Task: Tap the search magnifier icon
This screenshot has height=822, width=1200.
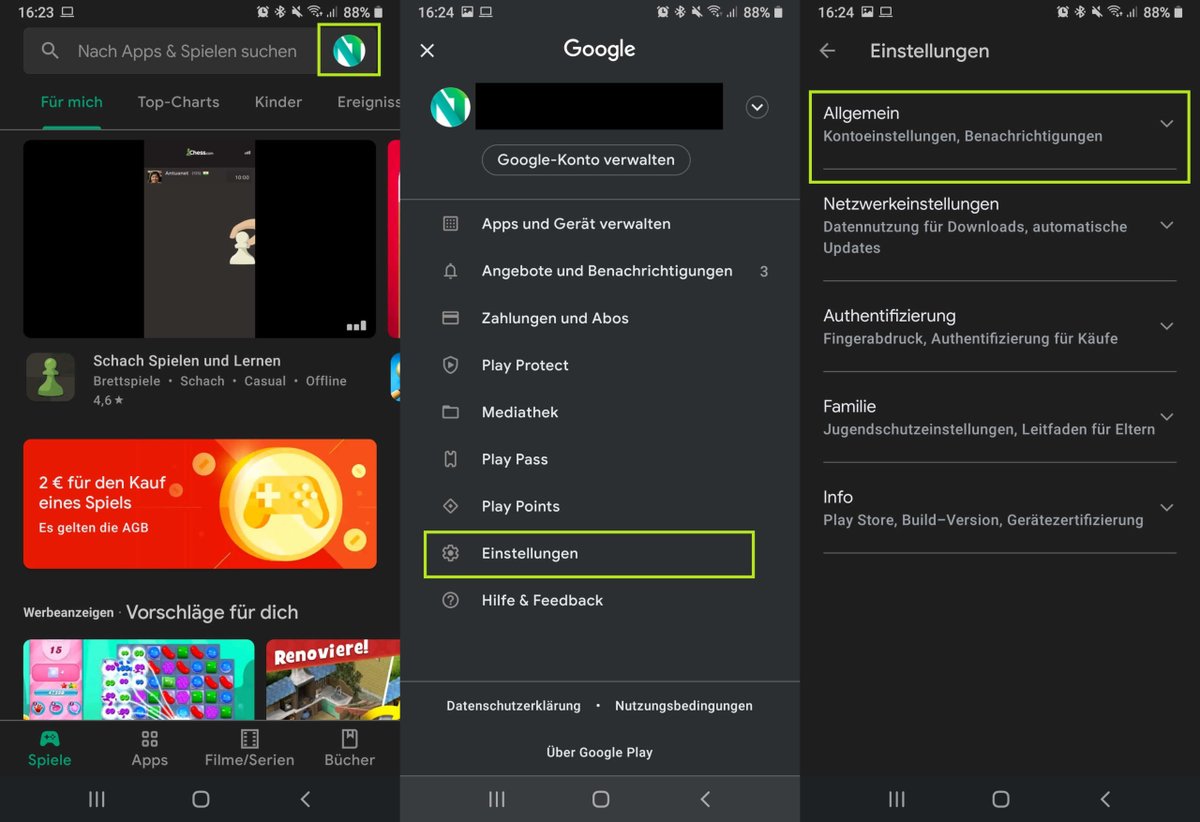Action: (49, 51)
